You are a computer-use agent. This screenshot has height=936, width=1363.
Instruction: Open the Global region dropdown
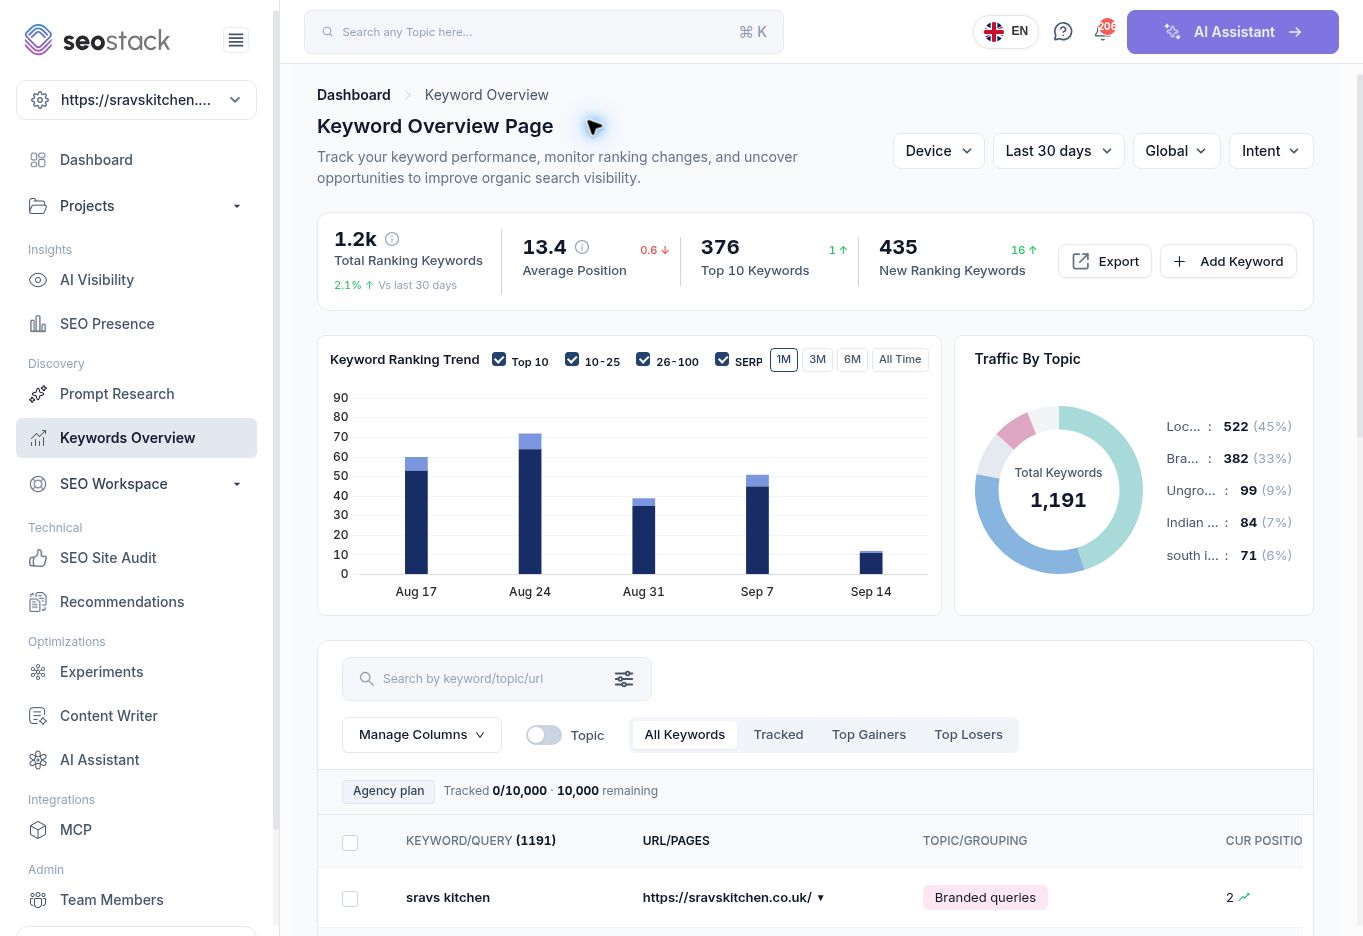[x=1176, y=151]
